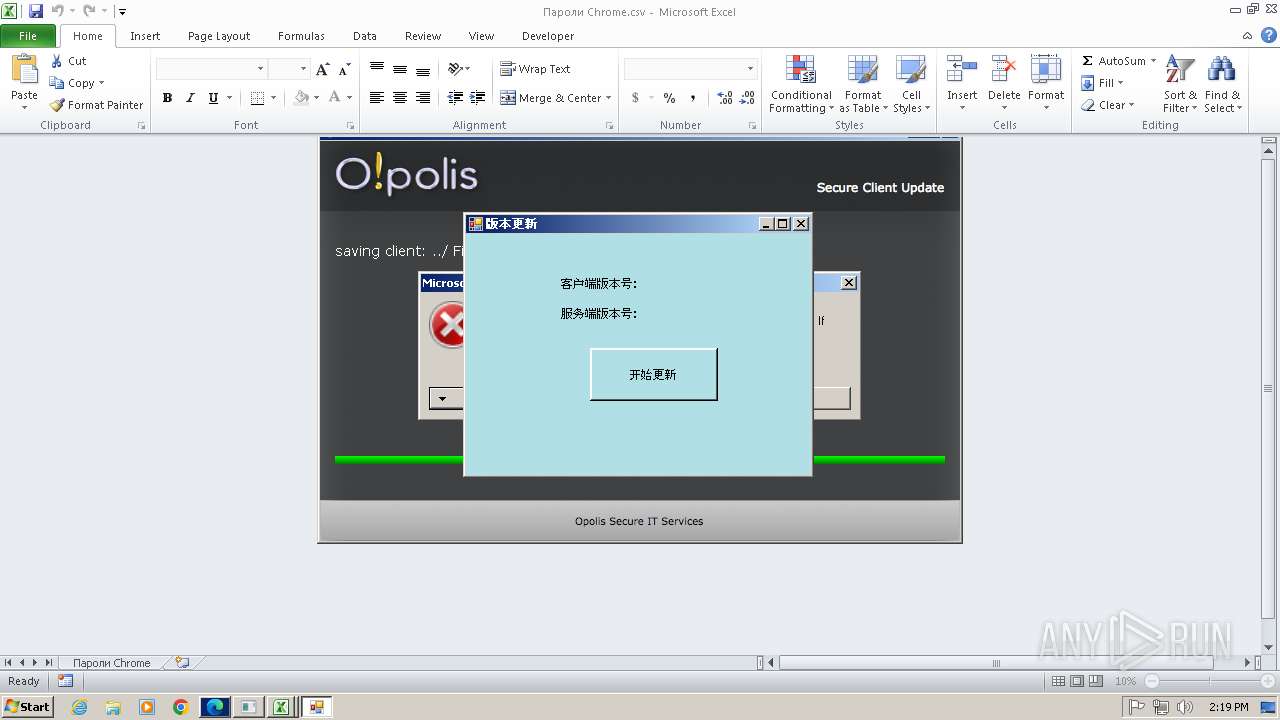Click the speaker volume tray icon
1280x720 pixels.
1185,707
